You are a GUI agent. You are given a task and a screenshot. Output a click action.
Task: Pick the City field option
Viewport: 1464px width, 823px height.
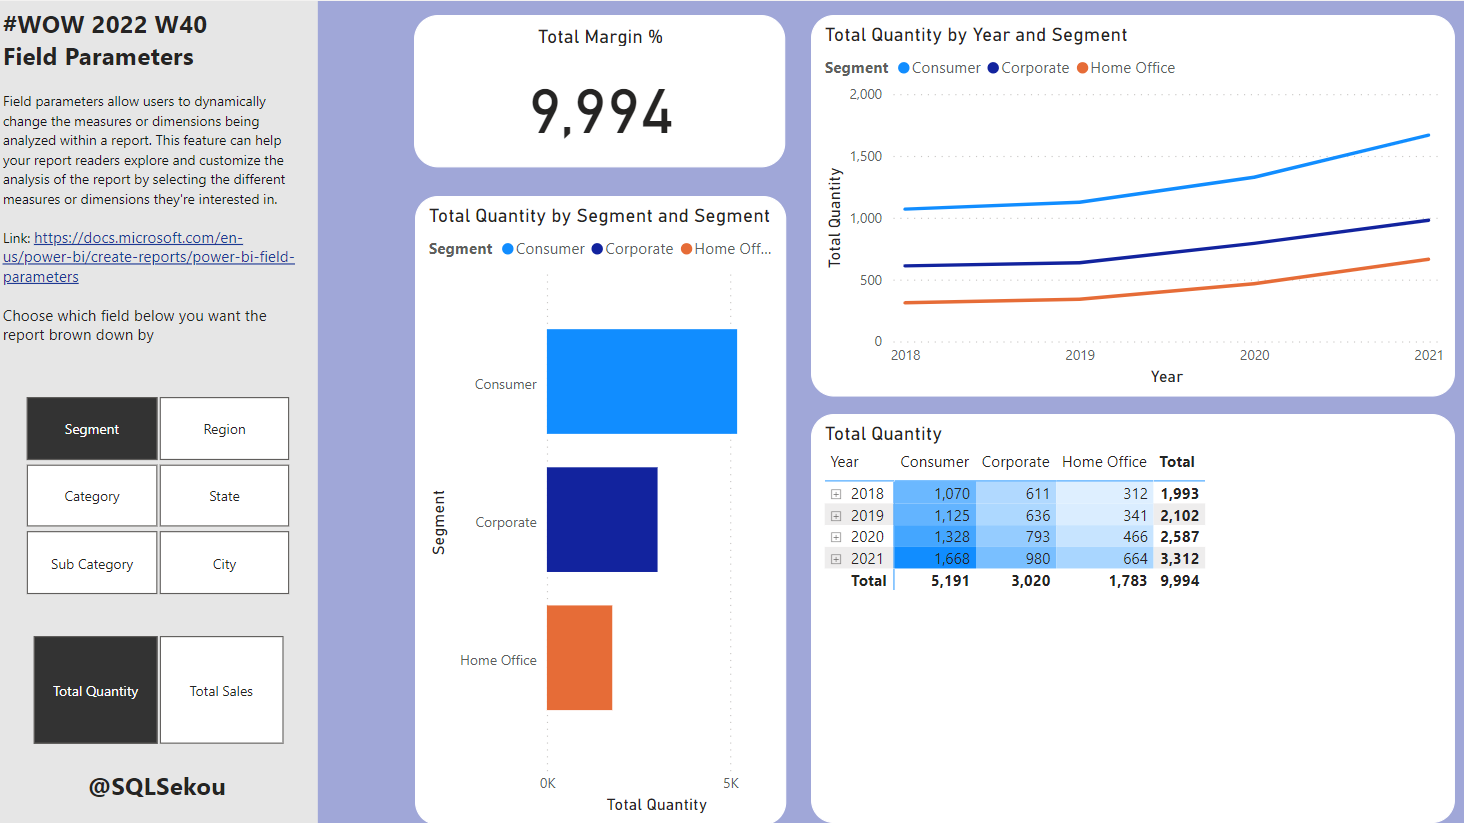(224, 564)
